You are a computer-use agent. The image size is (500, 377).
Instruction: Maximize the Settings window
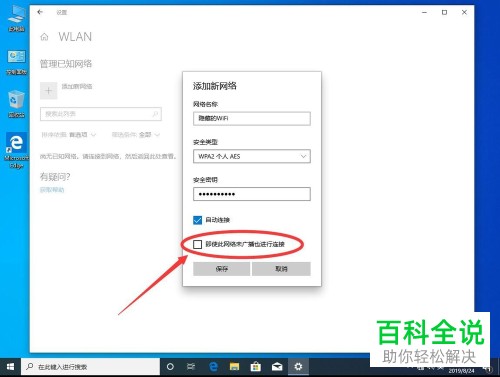[444, 12]
